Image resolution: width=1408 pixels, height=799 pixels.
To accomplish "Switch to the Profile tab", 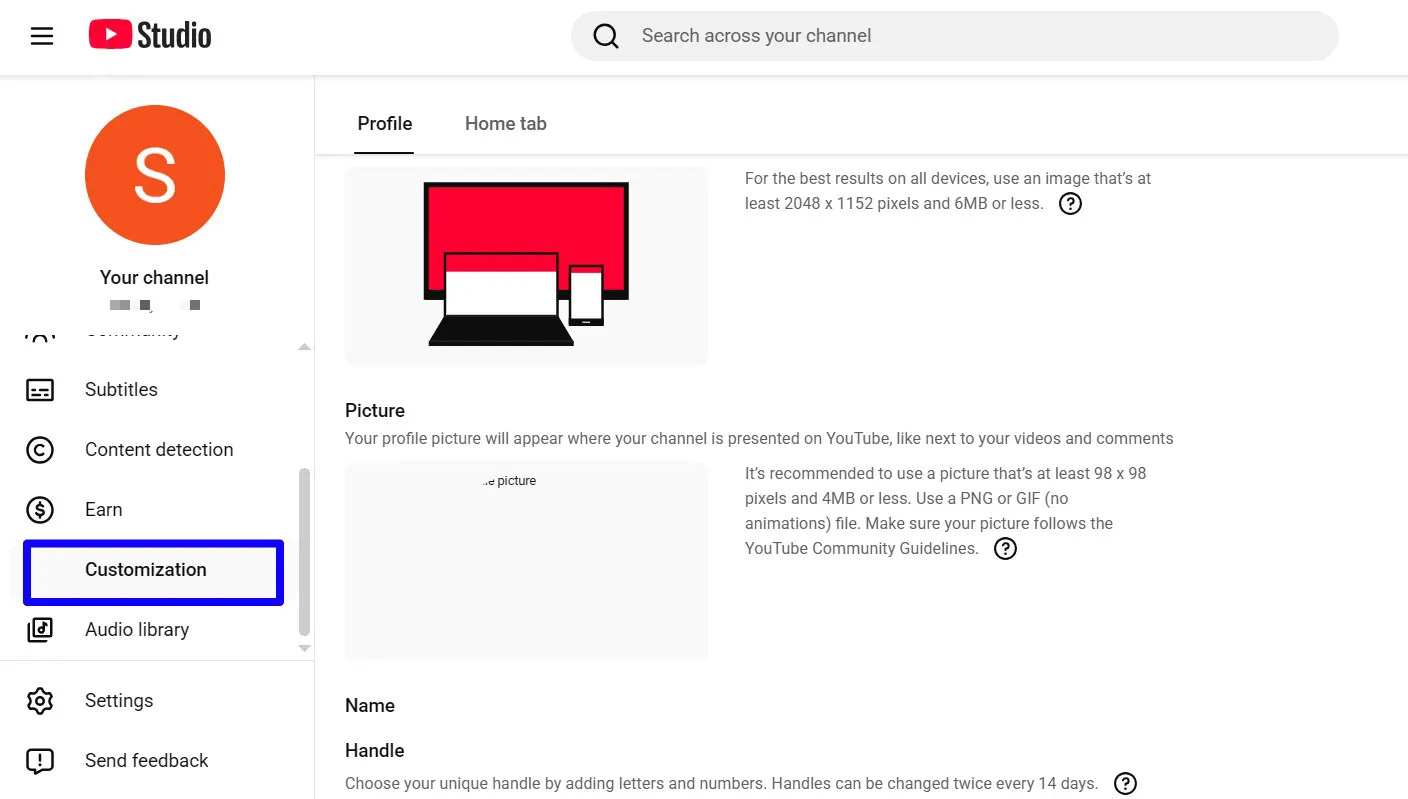I will (384, 124).
